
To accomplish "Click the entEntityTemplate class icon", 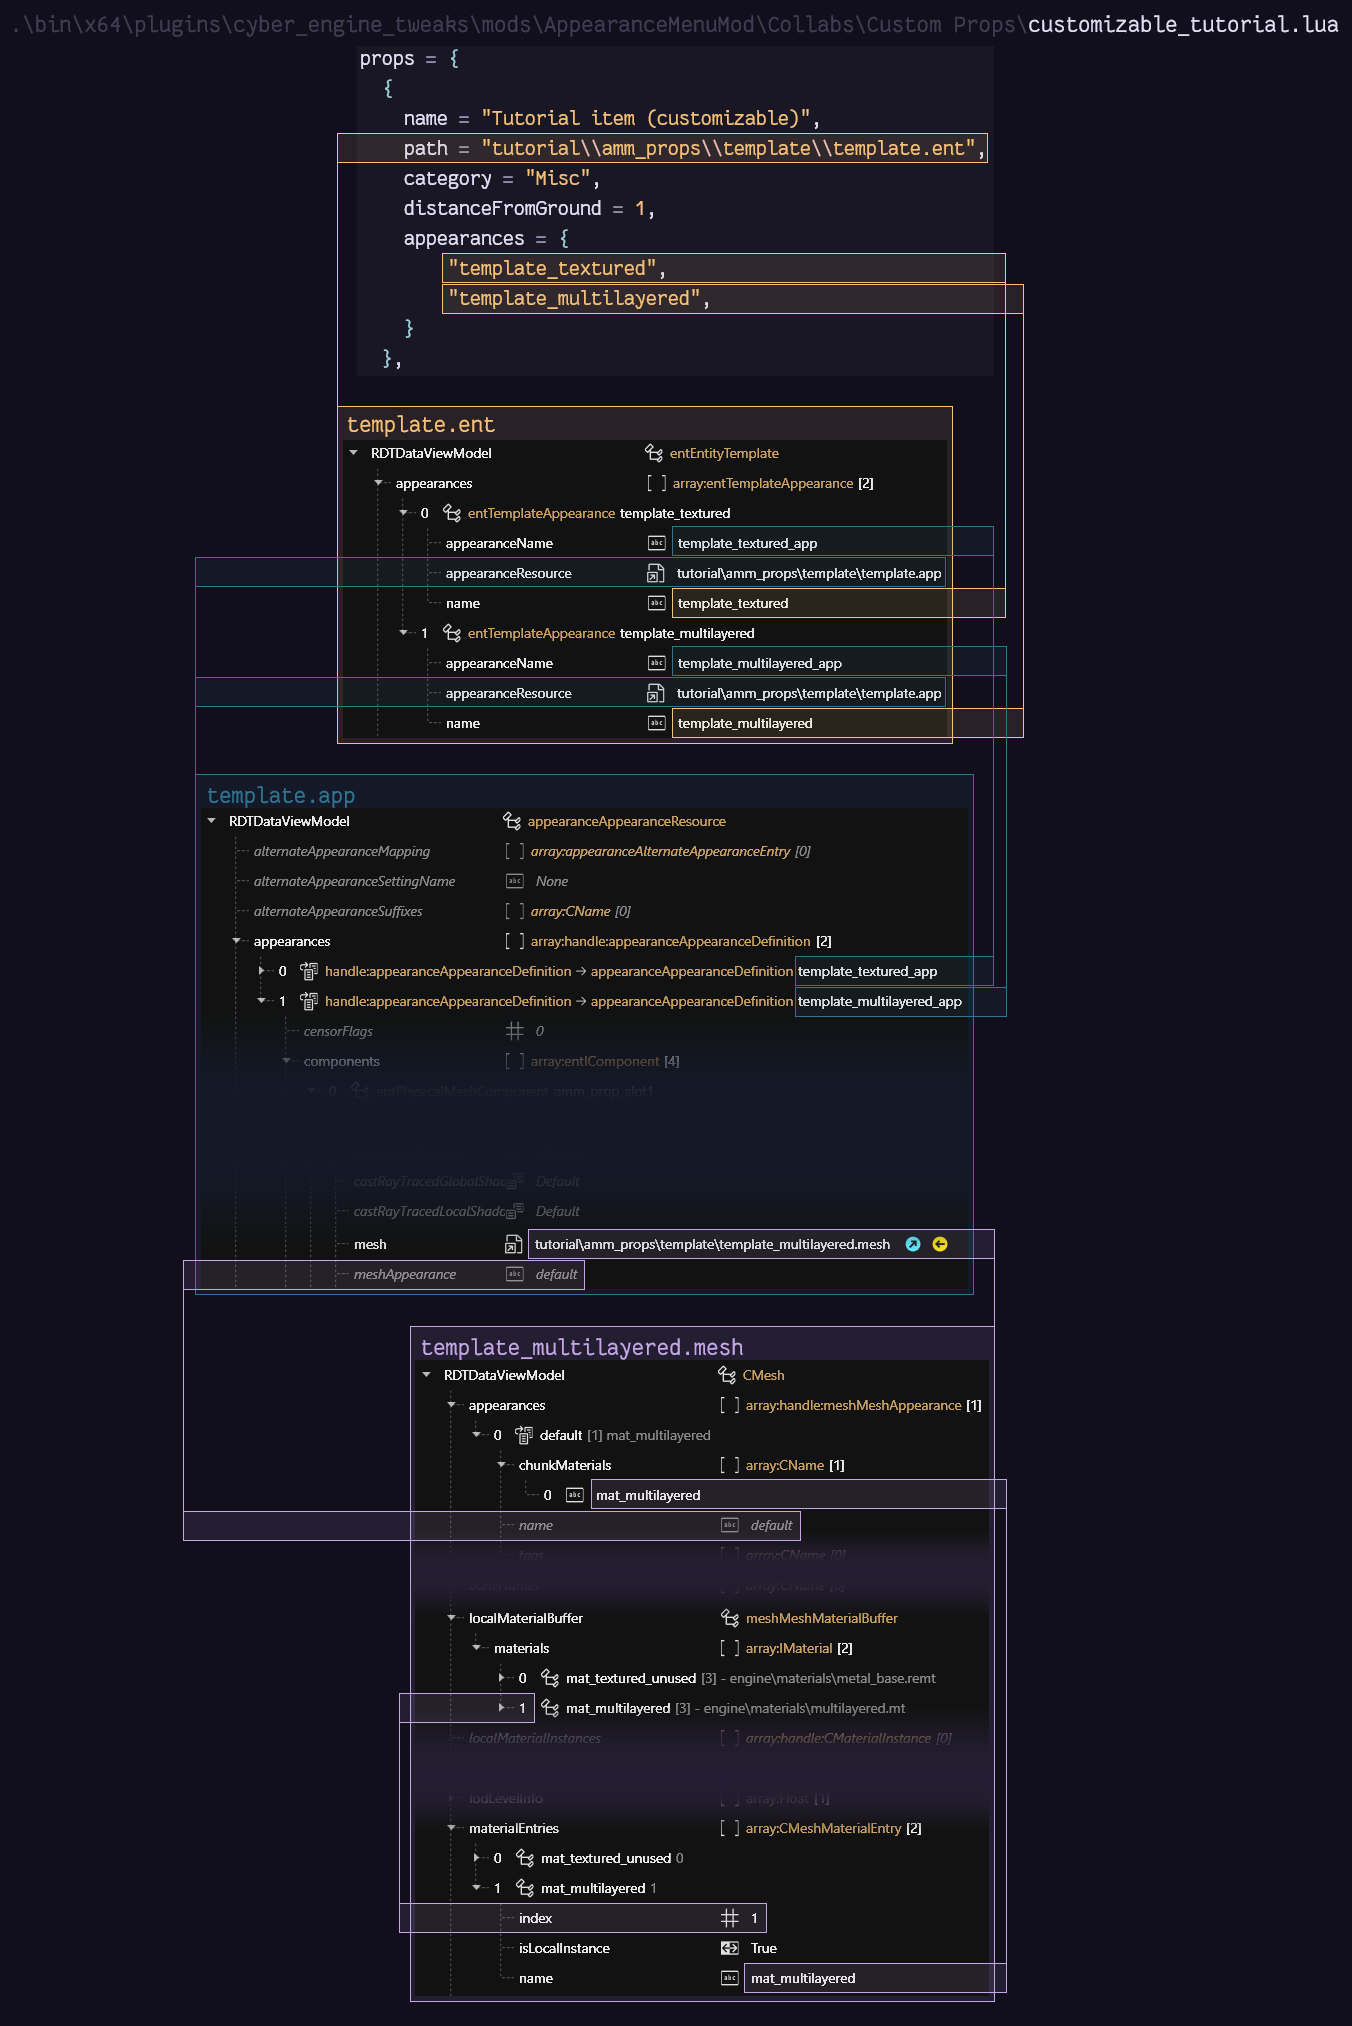I will tap(654, 453).
